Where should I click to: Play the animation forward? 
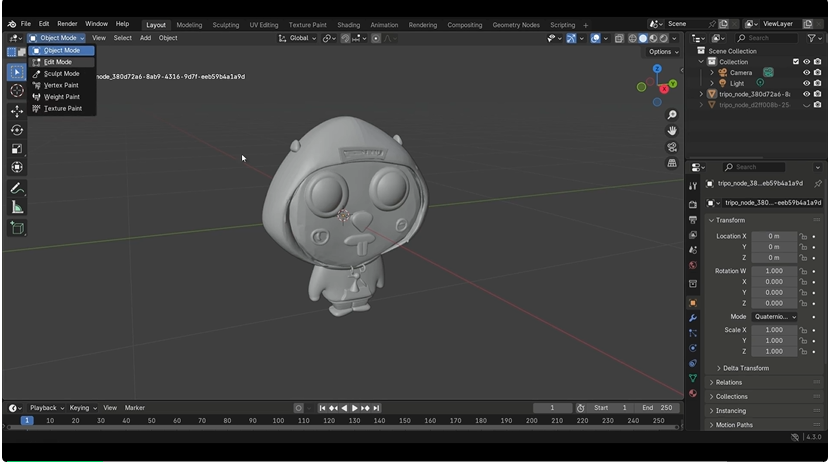pos(355,408)
